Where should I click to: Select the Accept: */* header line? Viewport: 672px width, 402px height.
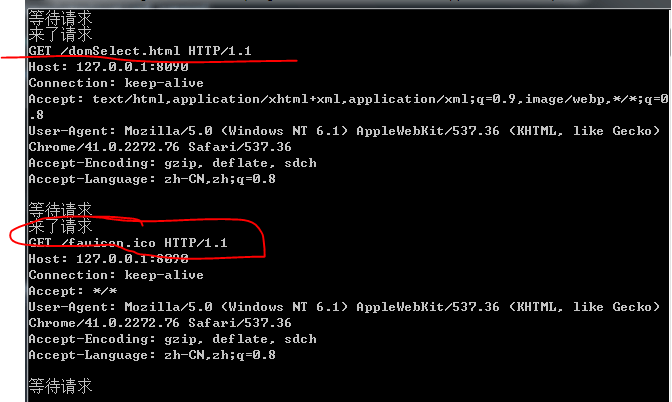(x=73, y=291)
